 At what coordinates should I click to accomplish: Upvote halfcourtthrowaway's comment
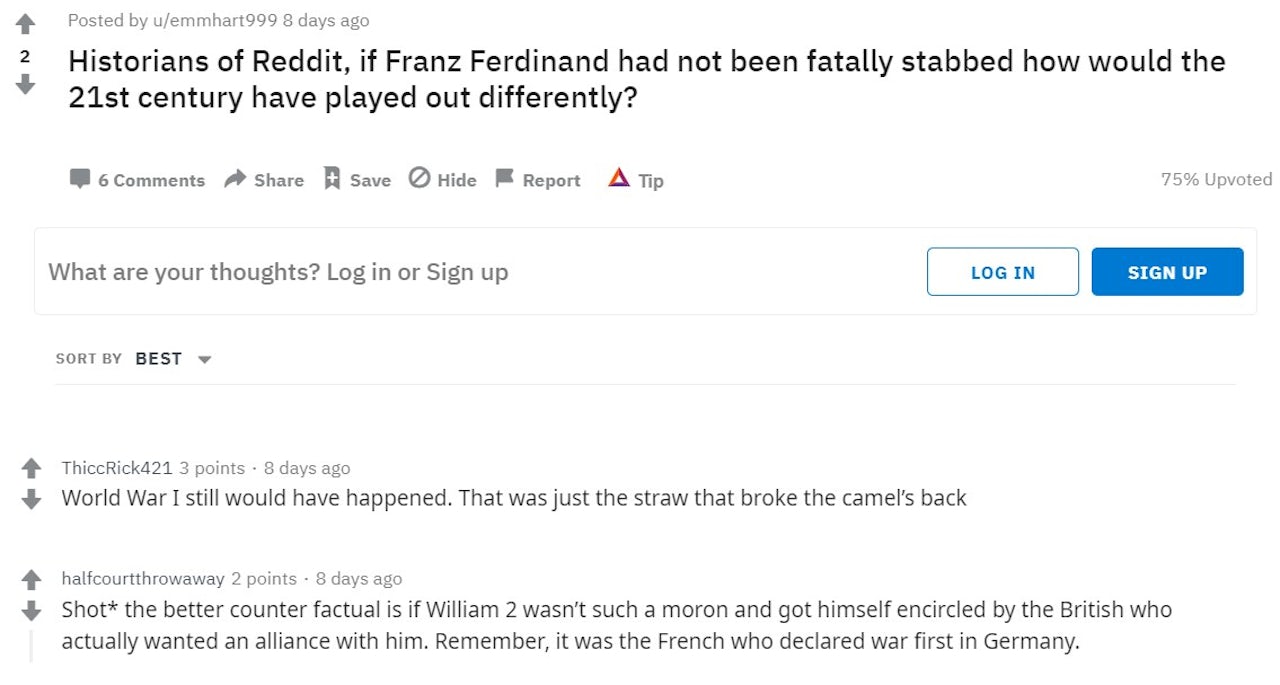pos(31,579)
